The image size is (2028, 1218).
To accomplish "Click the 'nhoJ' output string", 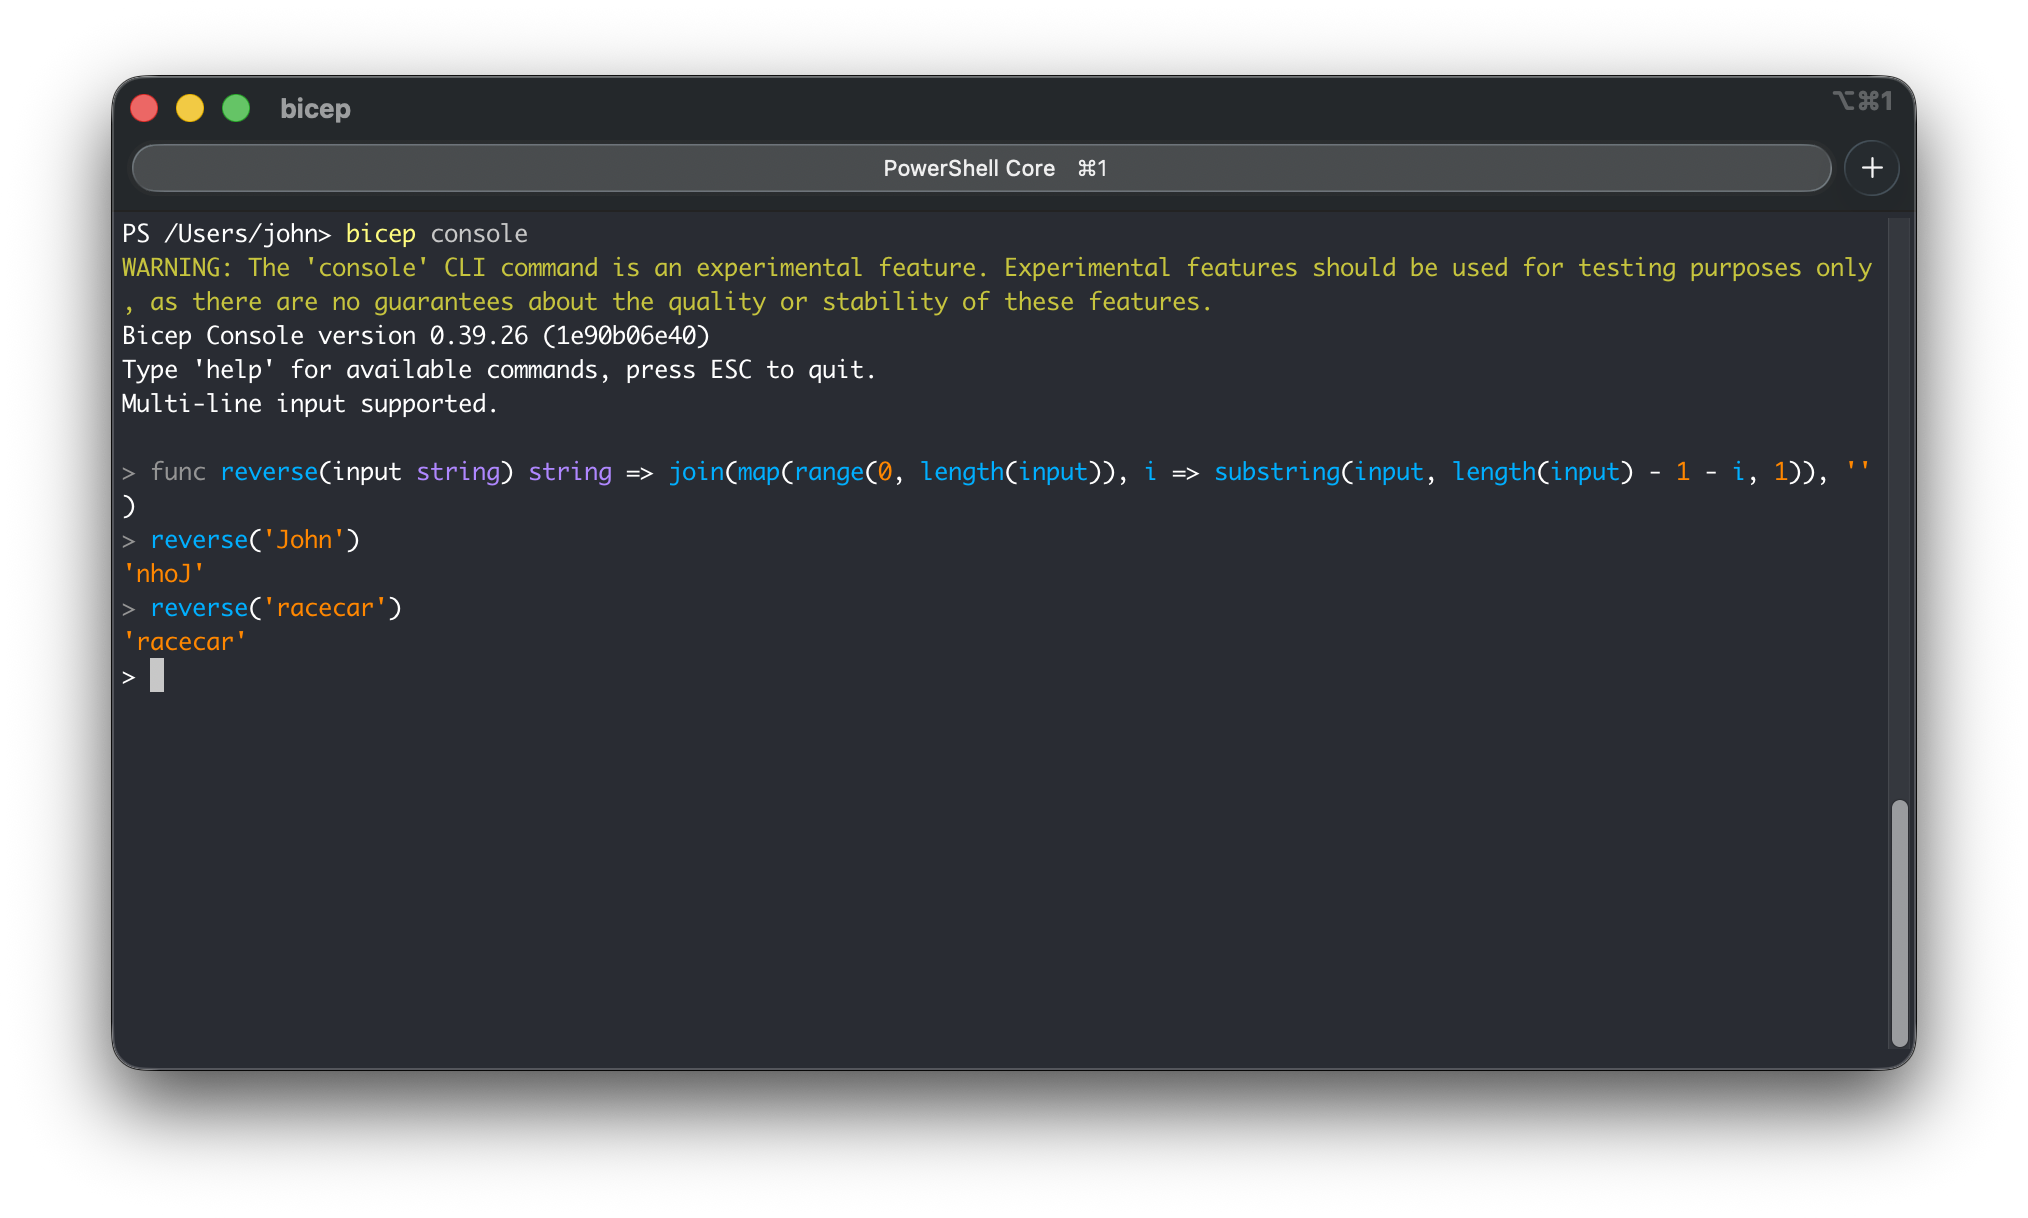I will click(163, 574).
